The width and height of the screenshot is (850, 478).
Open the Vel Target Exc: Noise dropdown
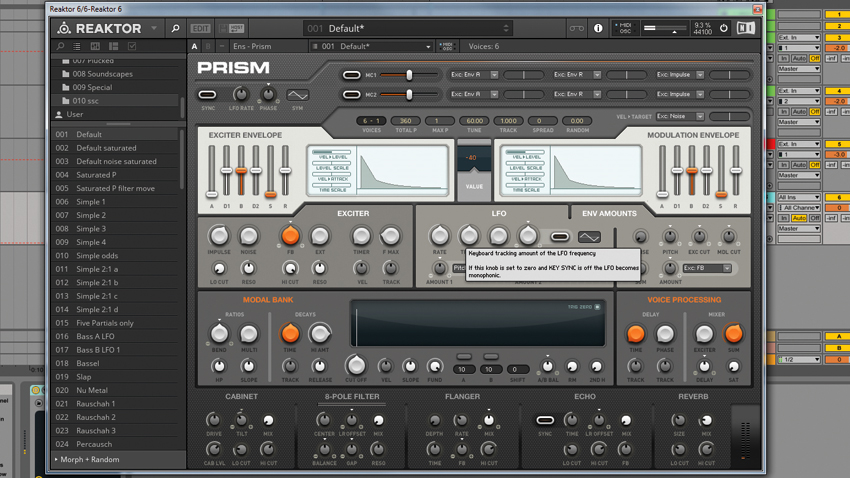tap(680, 117)
